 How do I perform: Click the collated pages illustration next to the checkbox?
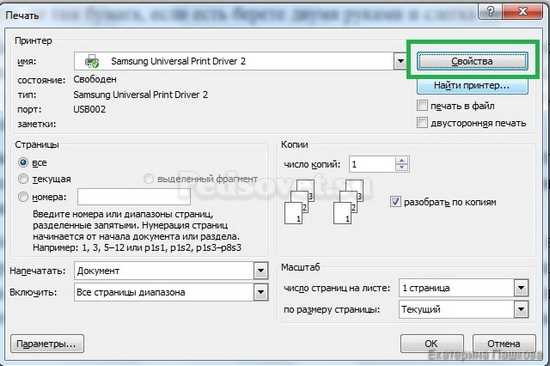[x=348, y=202]
